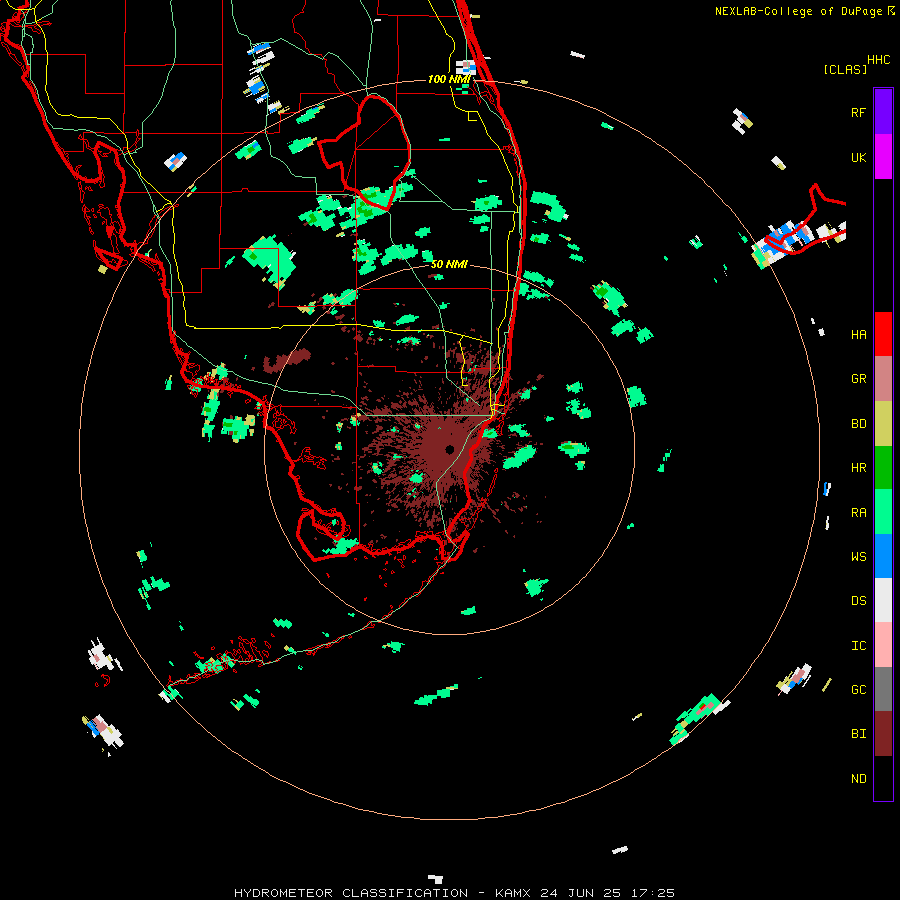This screenshot has width=900, height=900.
Task: Click the GR legend color block
Action: coord(883,379)
